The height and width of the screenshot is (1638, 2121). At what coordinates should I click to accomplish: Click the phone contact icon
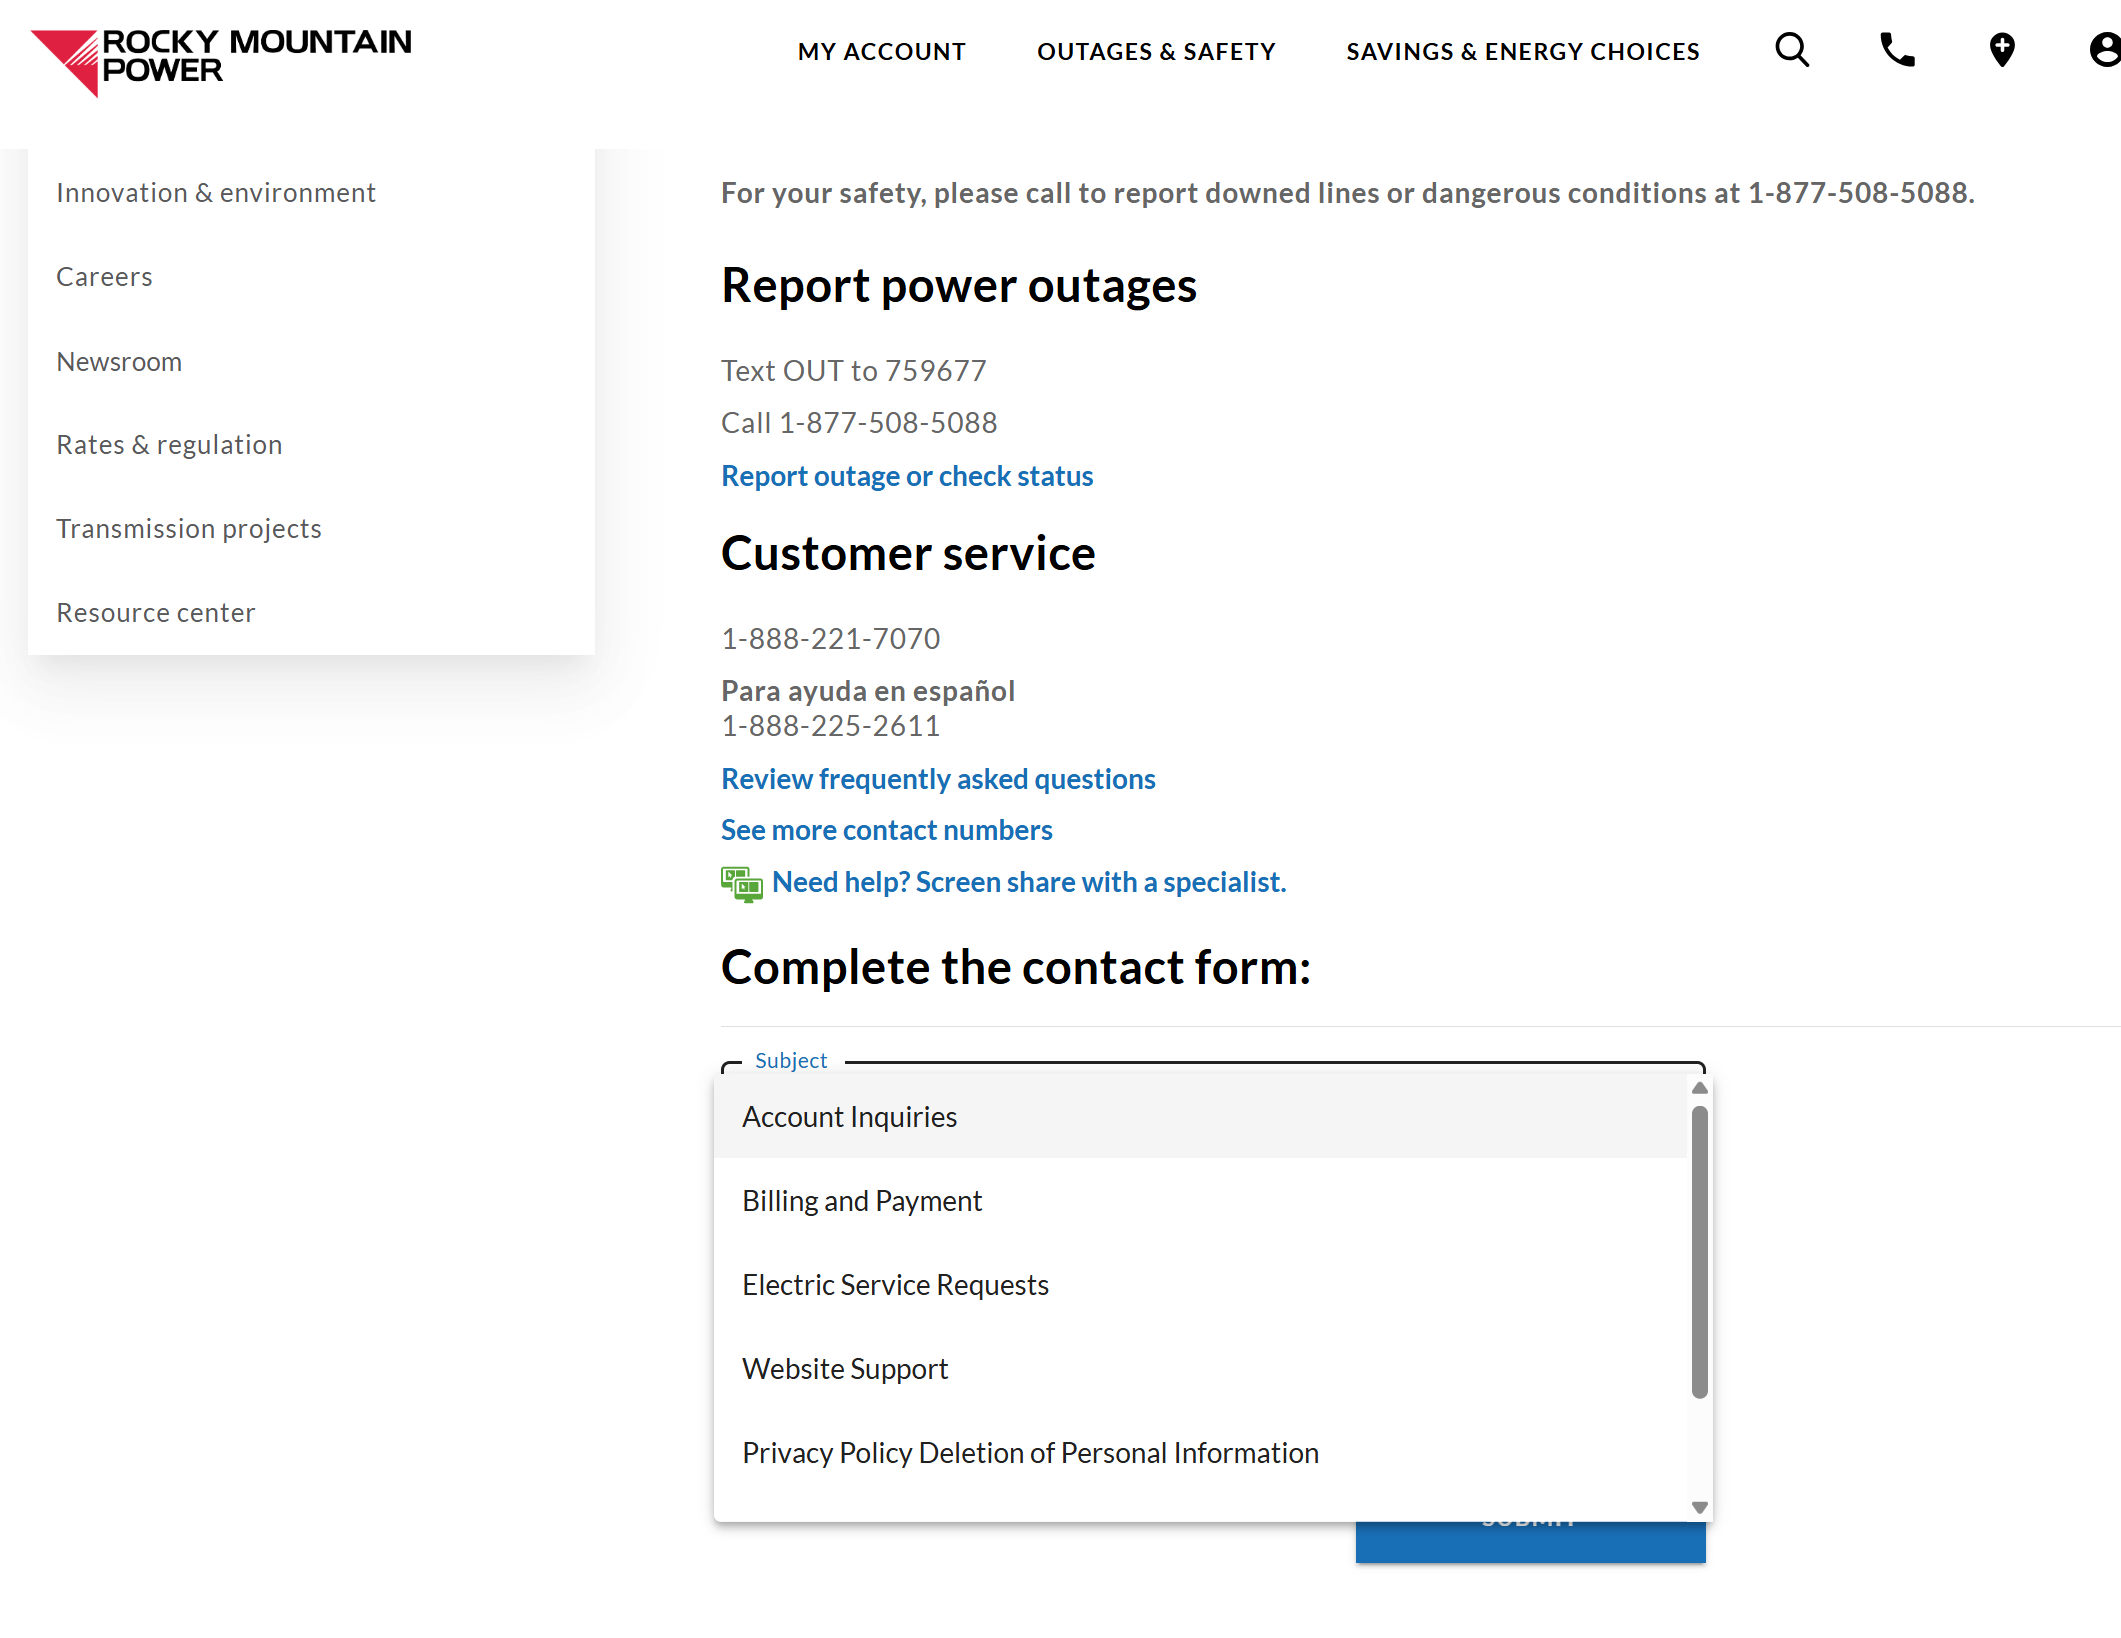point(1897,50)
